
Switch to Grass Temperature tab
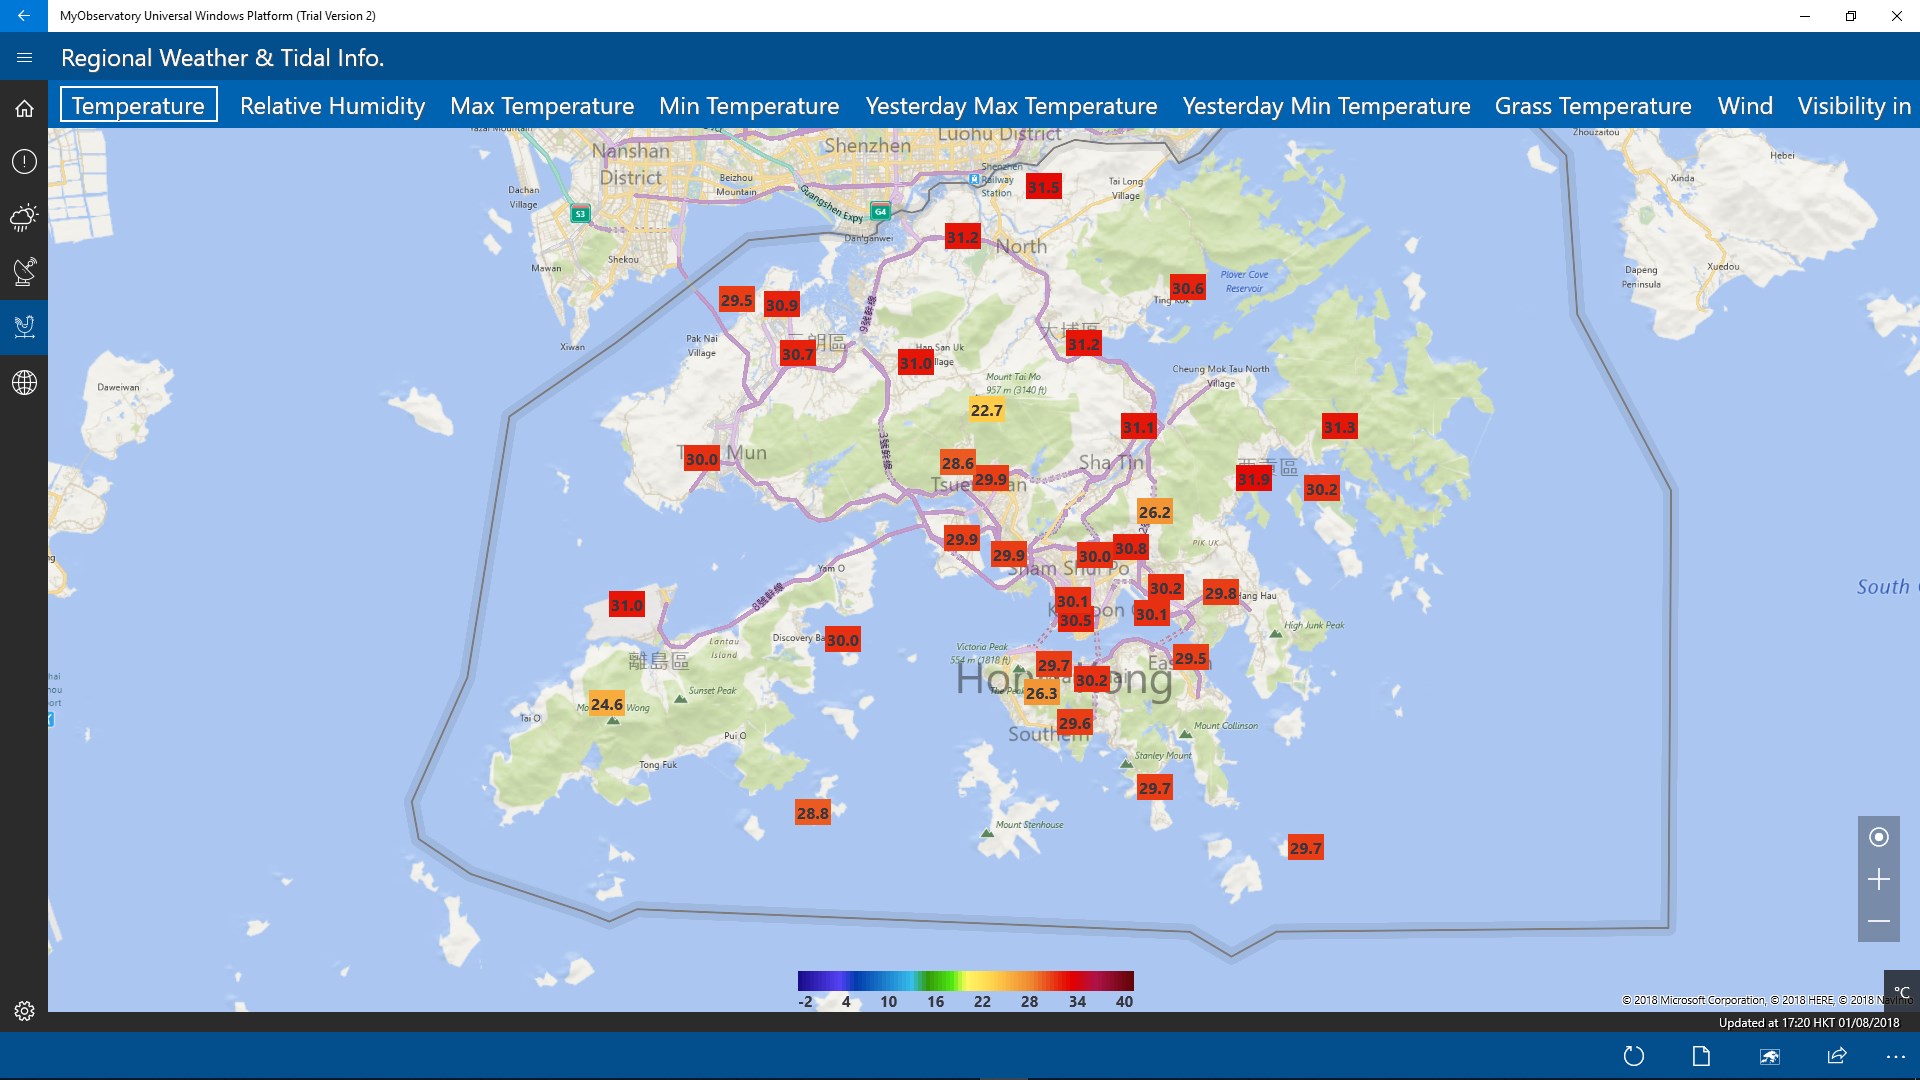[x=1593, y=106]
